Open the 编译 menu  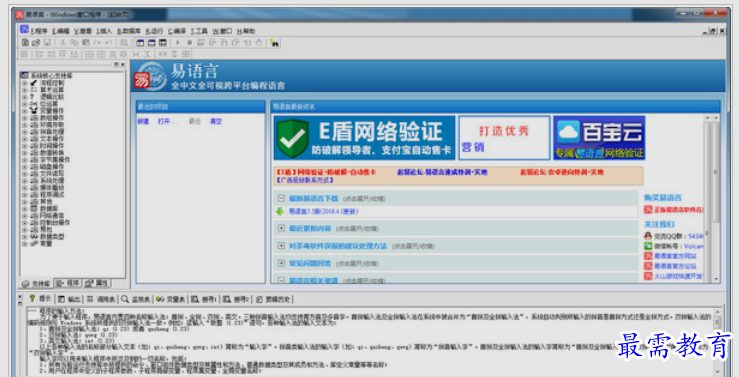coord(177,31)
